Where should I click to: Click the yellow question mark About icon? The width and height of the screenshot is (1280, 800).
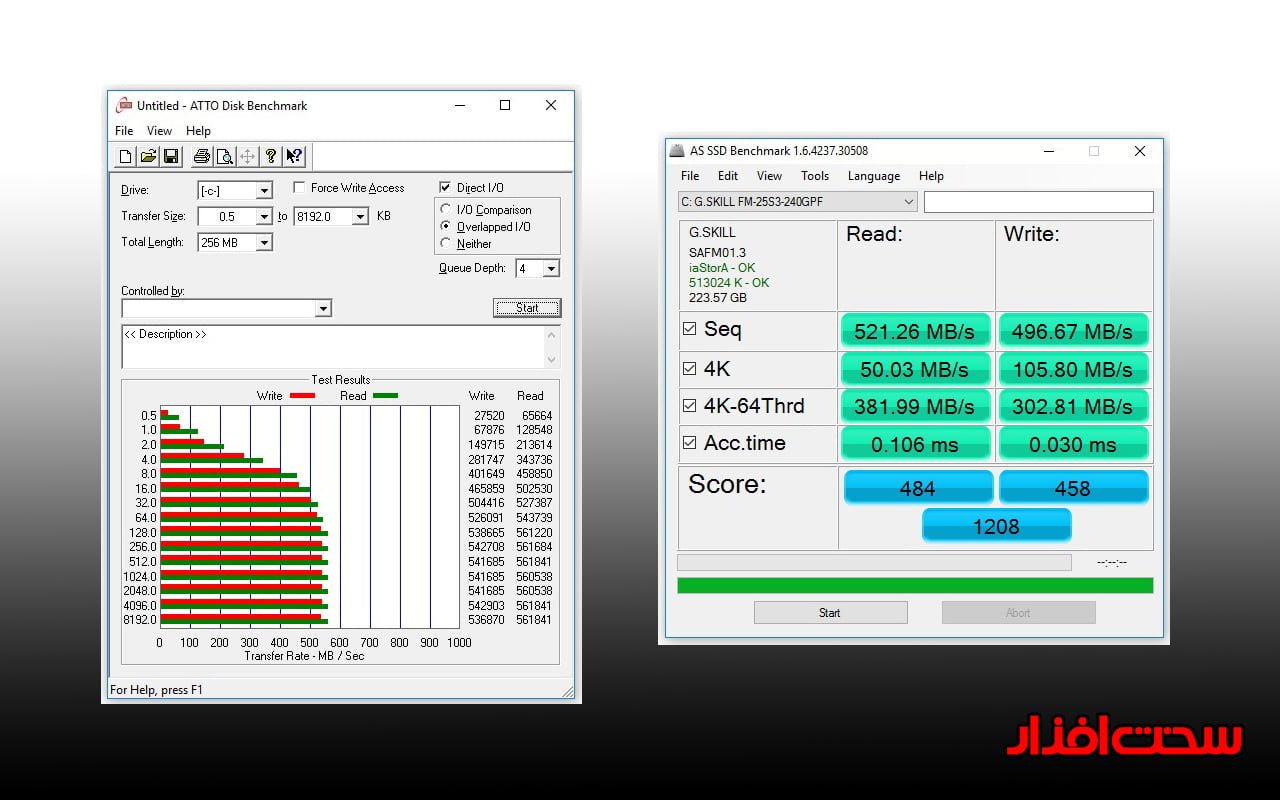pos(270,156)
